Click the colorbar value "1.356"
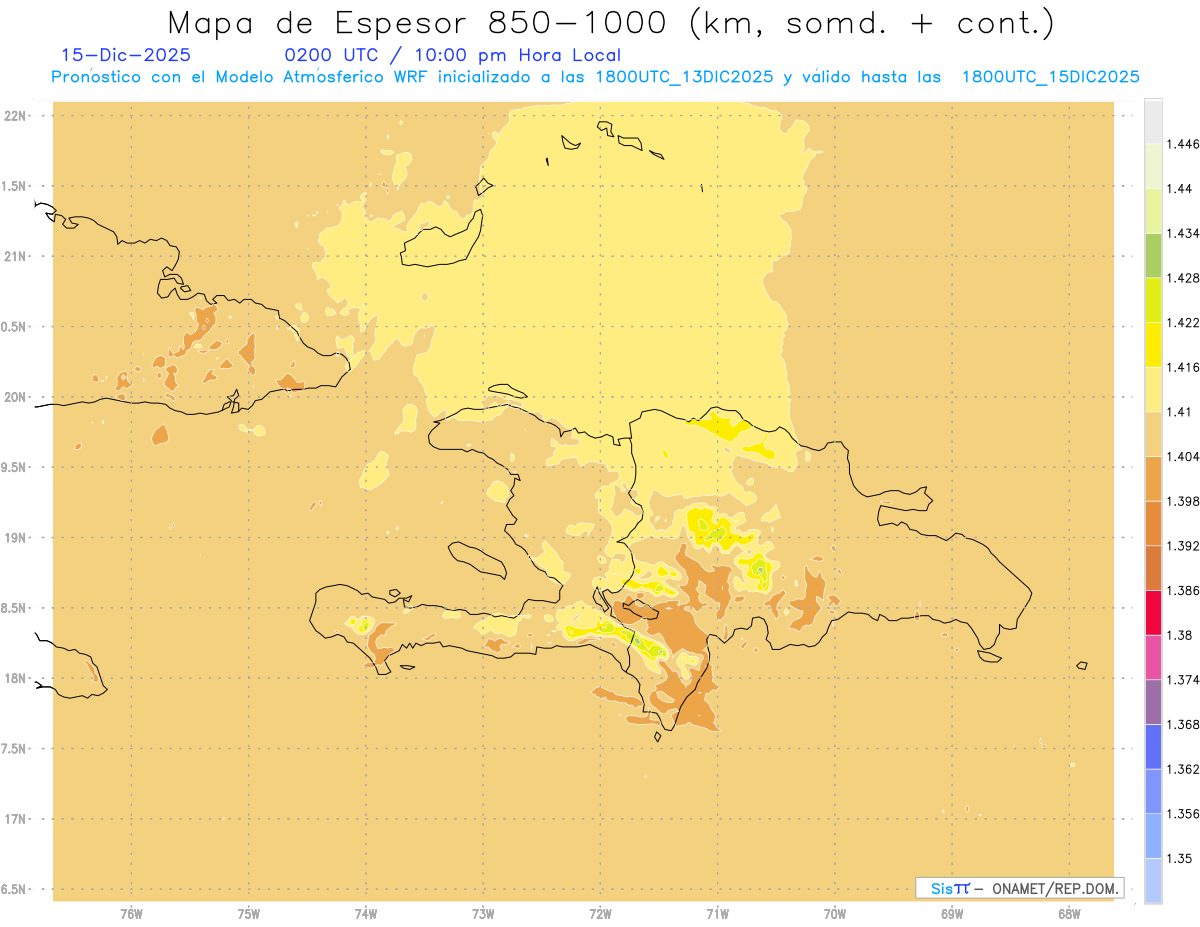This screenshot has width=1200, height=927. click(x=1184, y=814)
